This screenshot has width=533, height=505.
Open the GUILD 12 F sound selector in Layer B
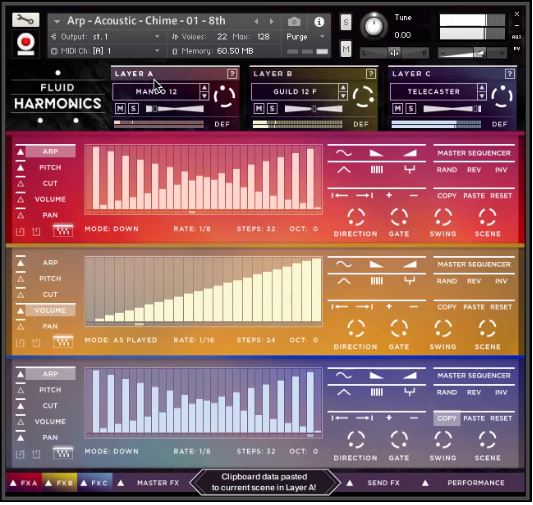click(x=295, y=92)
